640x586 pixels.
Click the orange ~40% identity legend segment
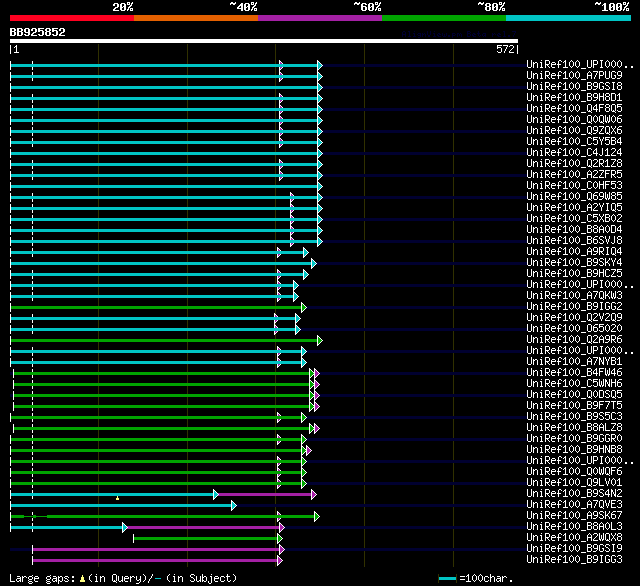(x=196, y=18)
